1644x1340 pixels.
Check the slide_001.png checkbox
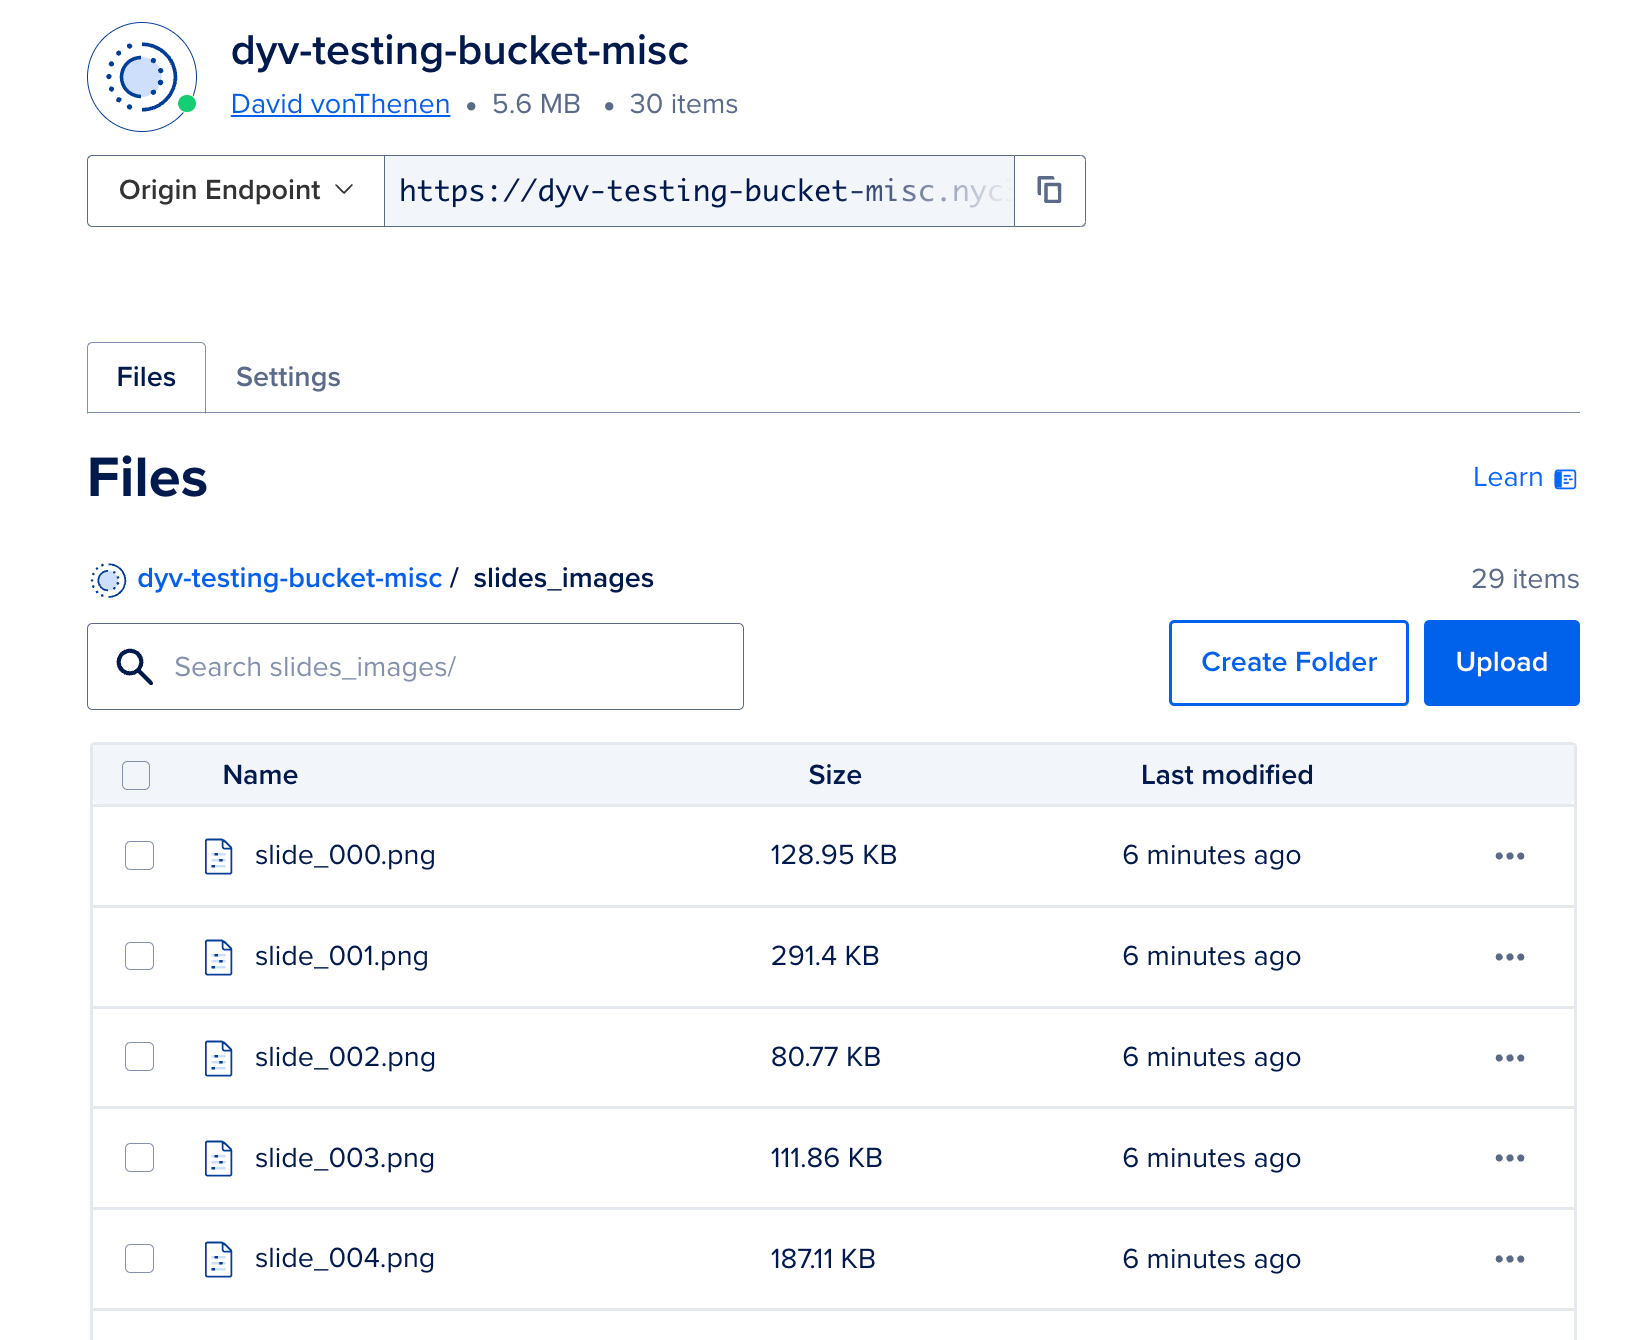pyautogui.click(x=139, y=957)
